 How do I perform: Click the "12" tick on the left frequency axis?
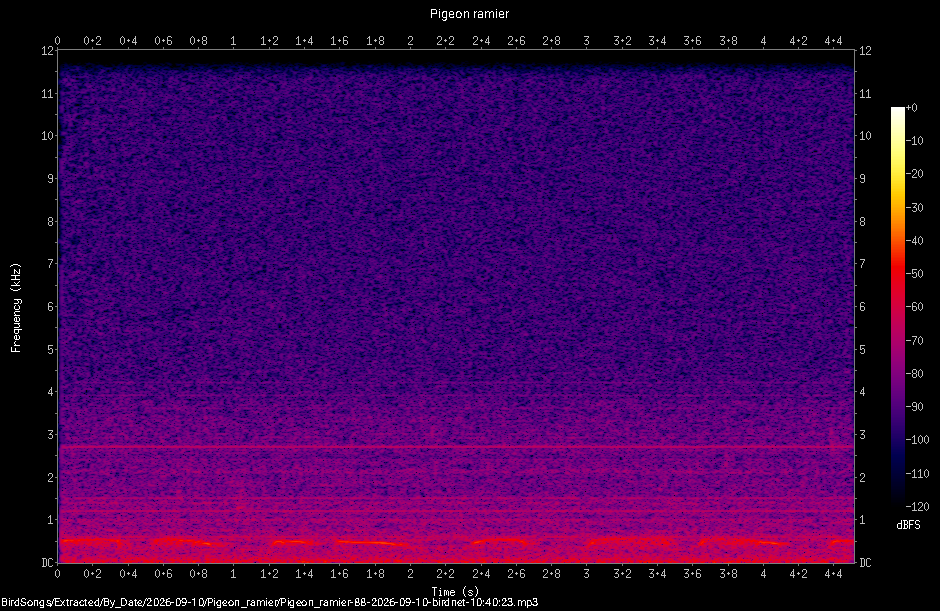coord(47,51)
